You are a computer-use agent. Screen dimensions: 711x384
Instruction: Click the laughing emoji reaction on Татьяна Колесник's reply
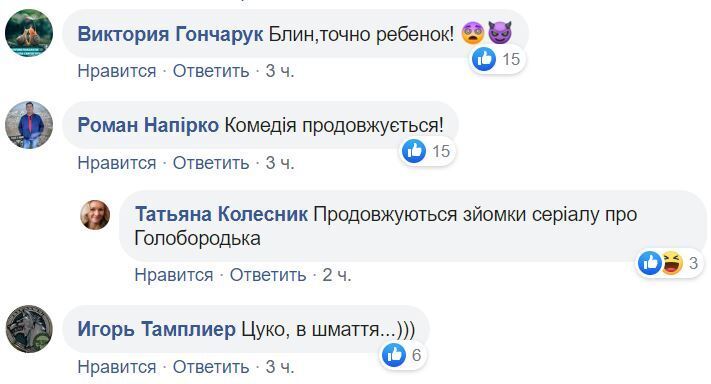[x=672, y=263]
